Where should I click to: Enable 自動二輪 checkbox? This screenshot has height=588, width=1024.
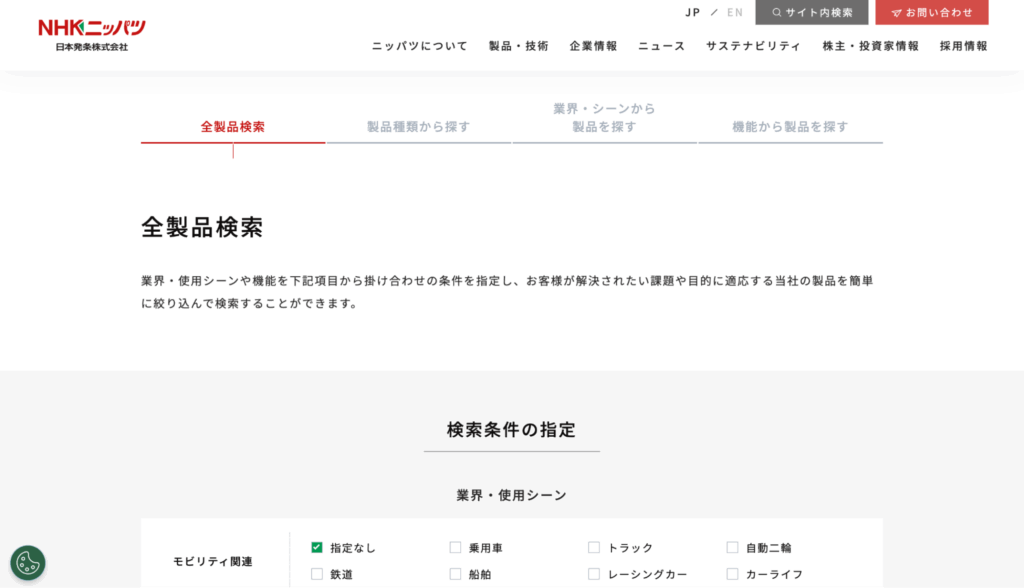(732, 548)
